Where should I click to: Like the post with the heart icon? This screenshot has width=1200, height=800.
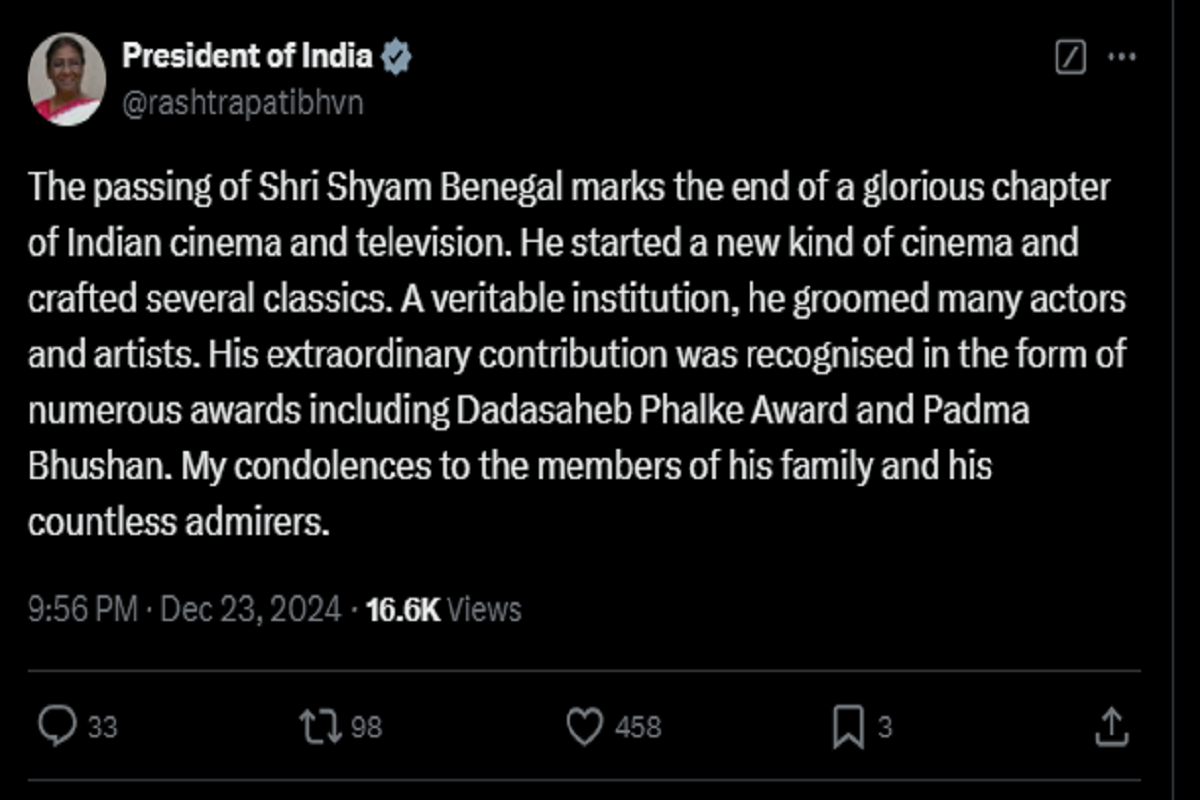pos(584,727)
